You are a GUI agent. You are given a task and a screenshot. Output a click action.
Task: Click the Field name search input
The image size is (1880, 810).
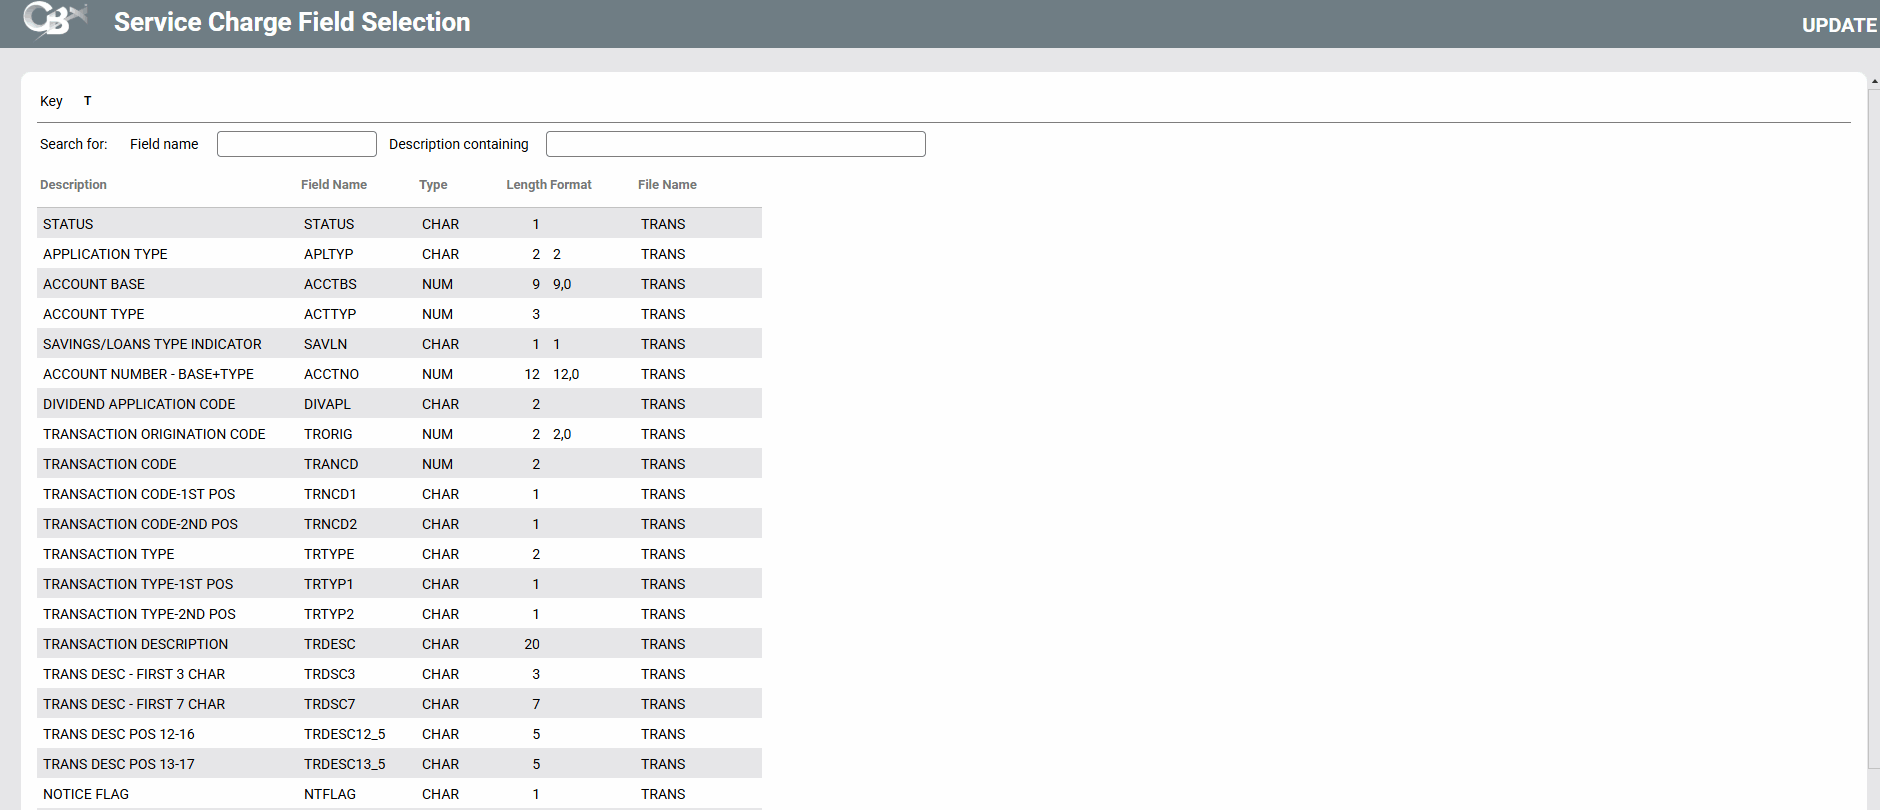pyautogui.click(x=296, y=144)
